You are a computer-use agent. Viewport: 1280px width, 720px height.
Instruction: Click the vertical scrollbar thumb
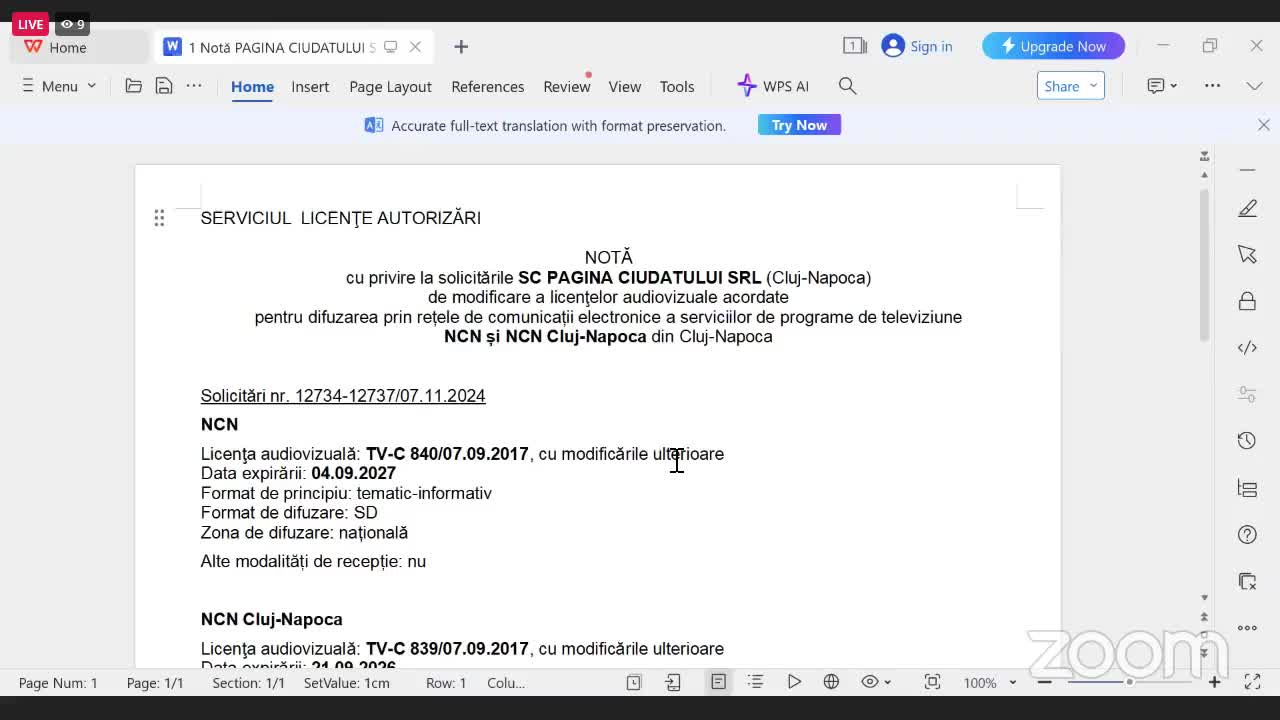point(1204,265)
